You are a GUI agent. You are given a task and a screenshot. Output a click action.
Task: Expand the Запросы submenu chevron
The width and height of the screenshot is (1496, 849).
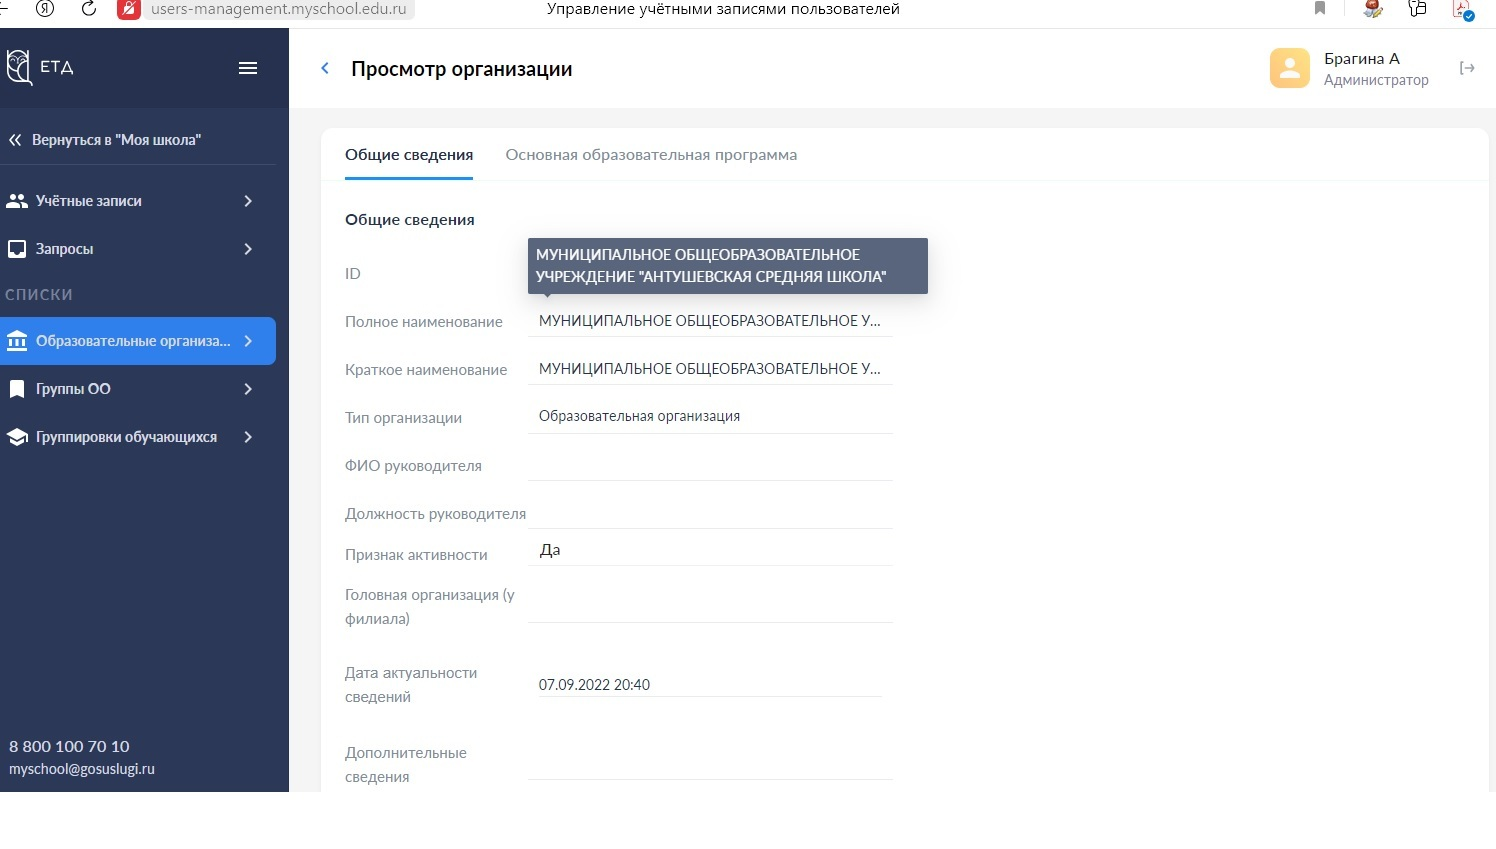coord(248,249)
